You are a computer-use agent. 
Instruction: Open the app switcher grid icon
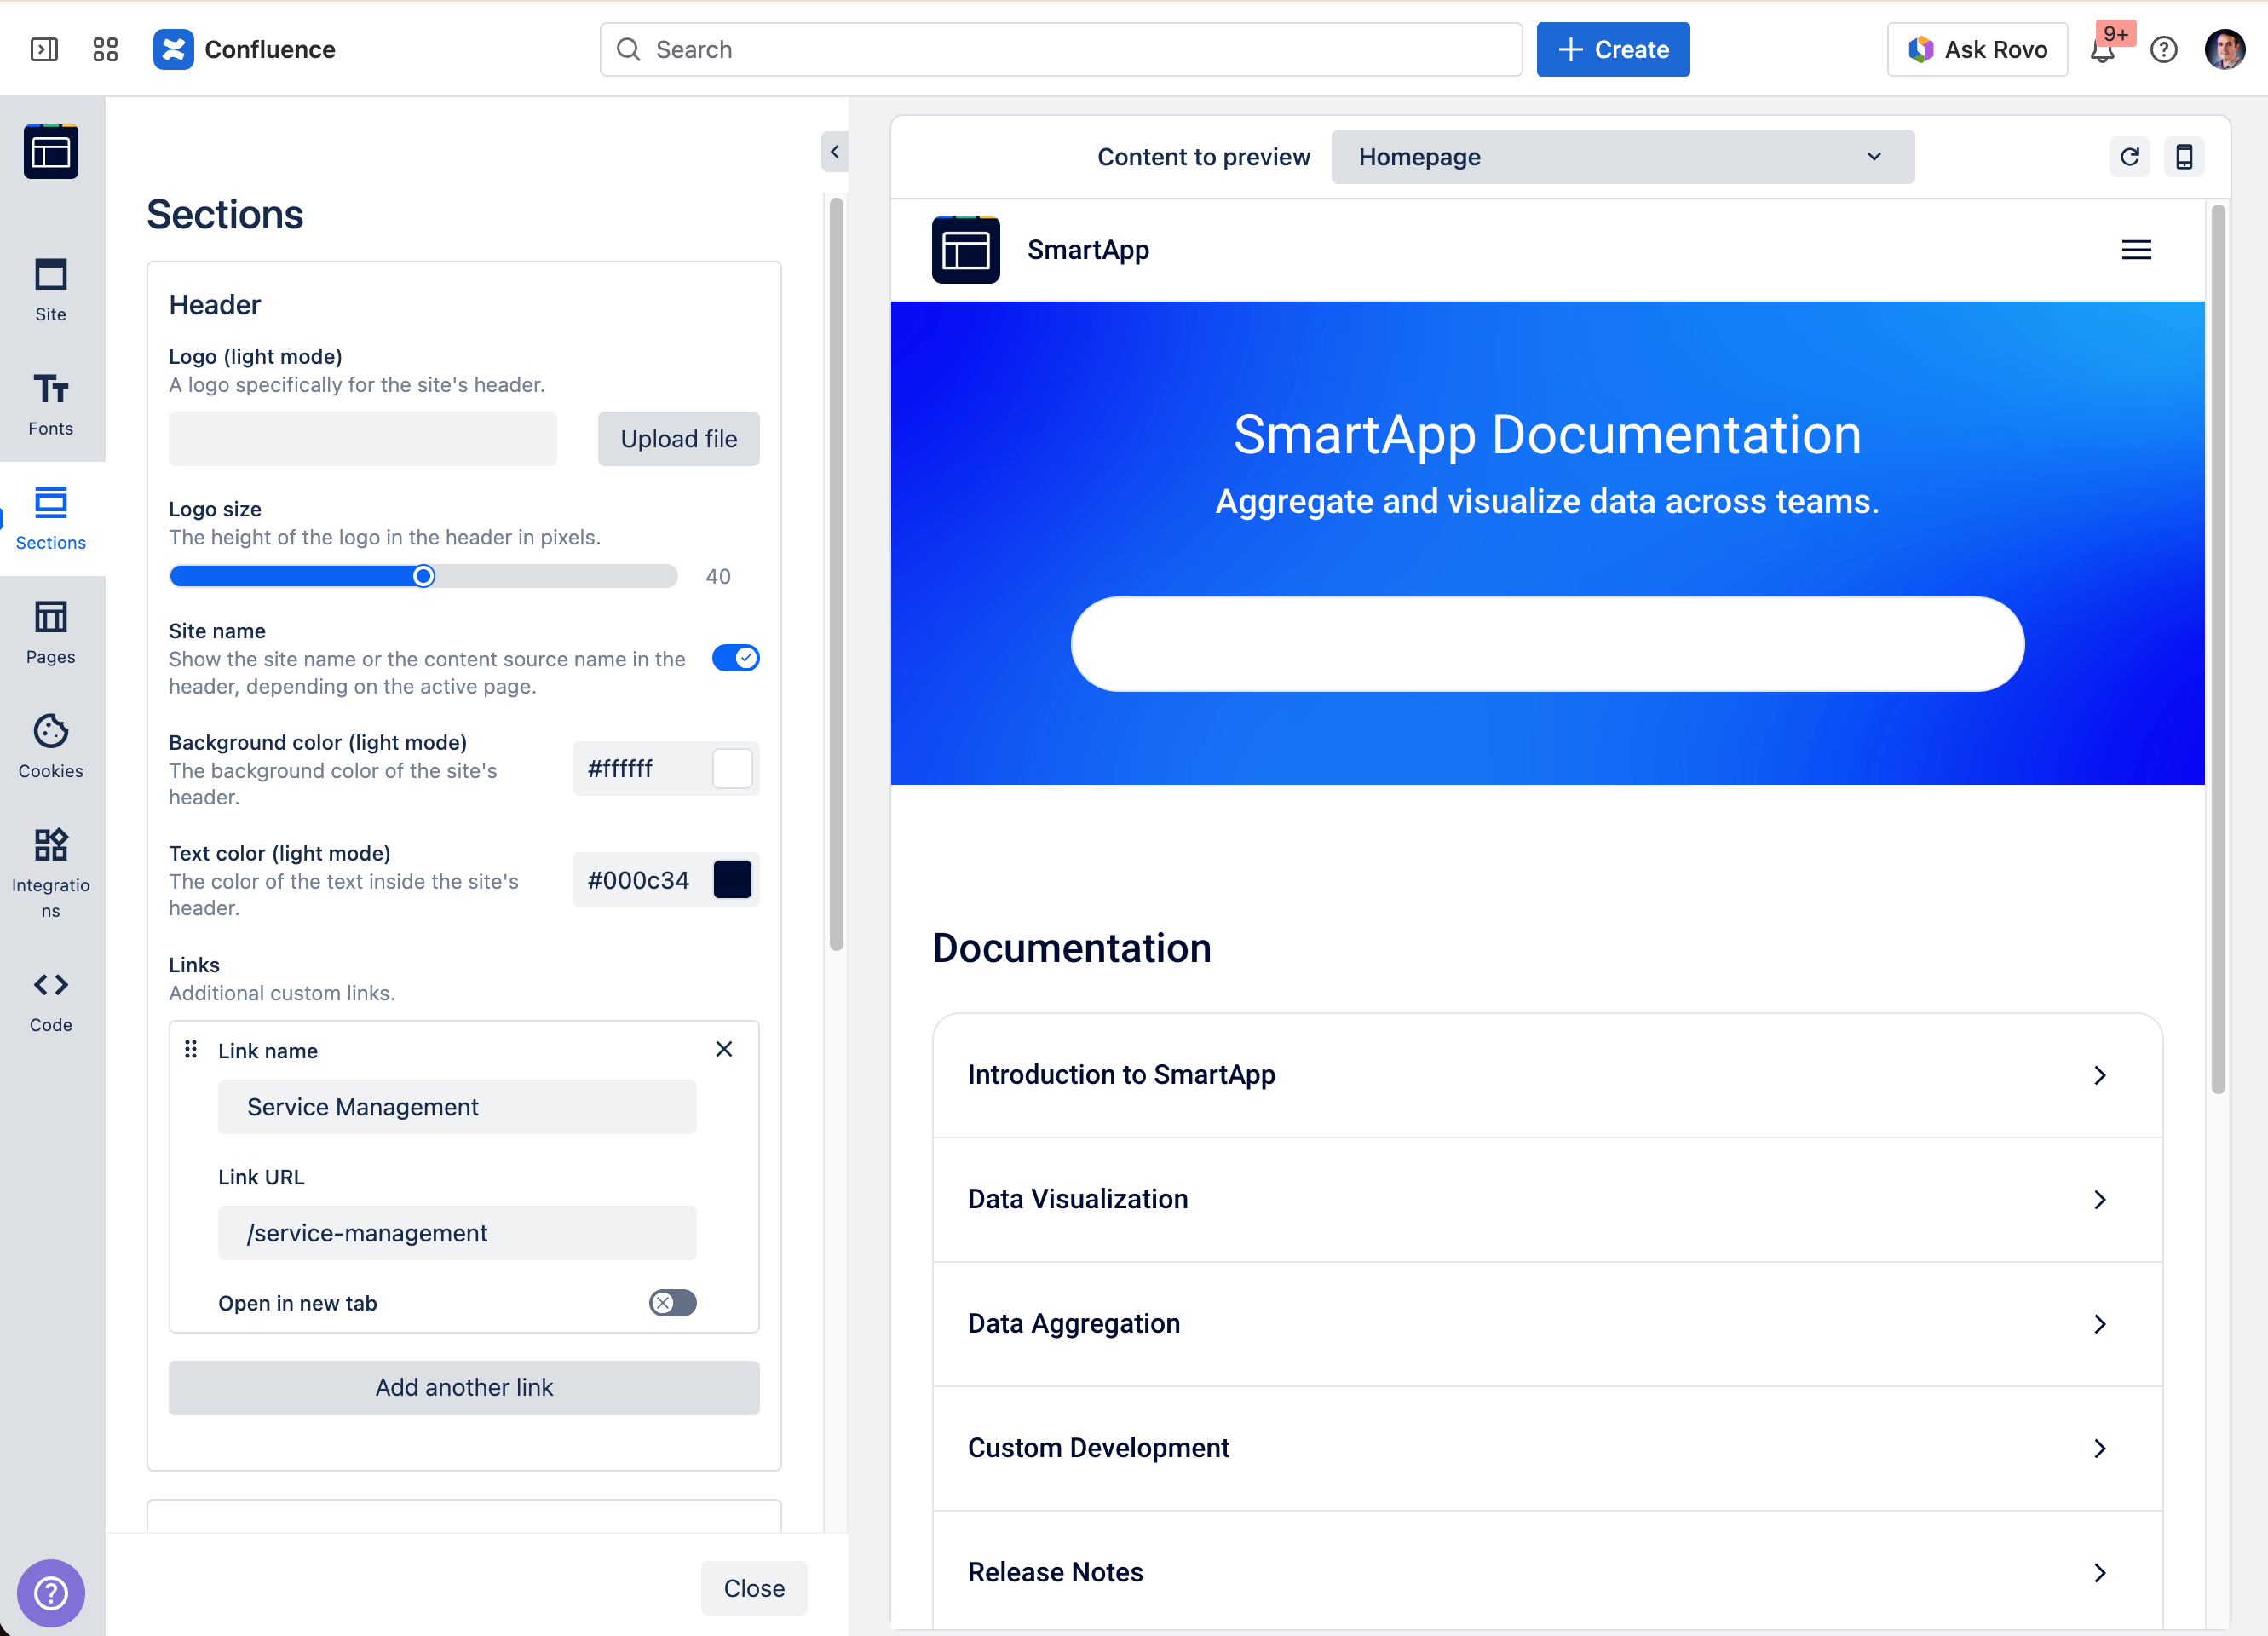[105, 50]
